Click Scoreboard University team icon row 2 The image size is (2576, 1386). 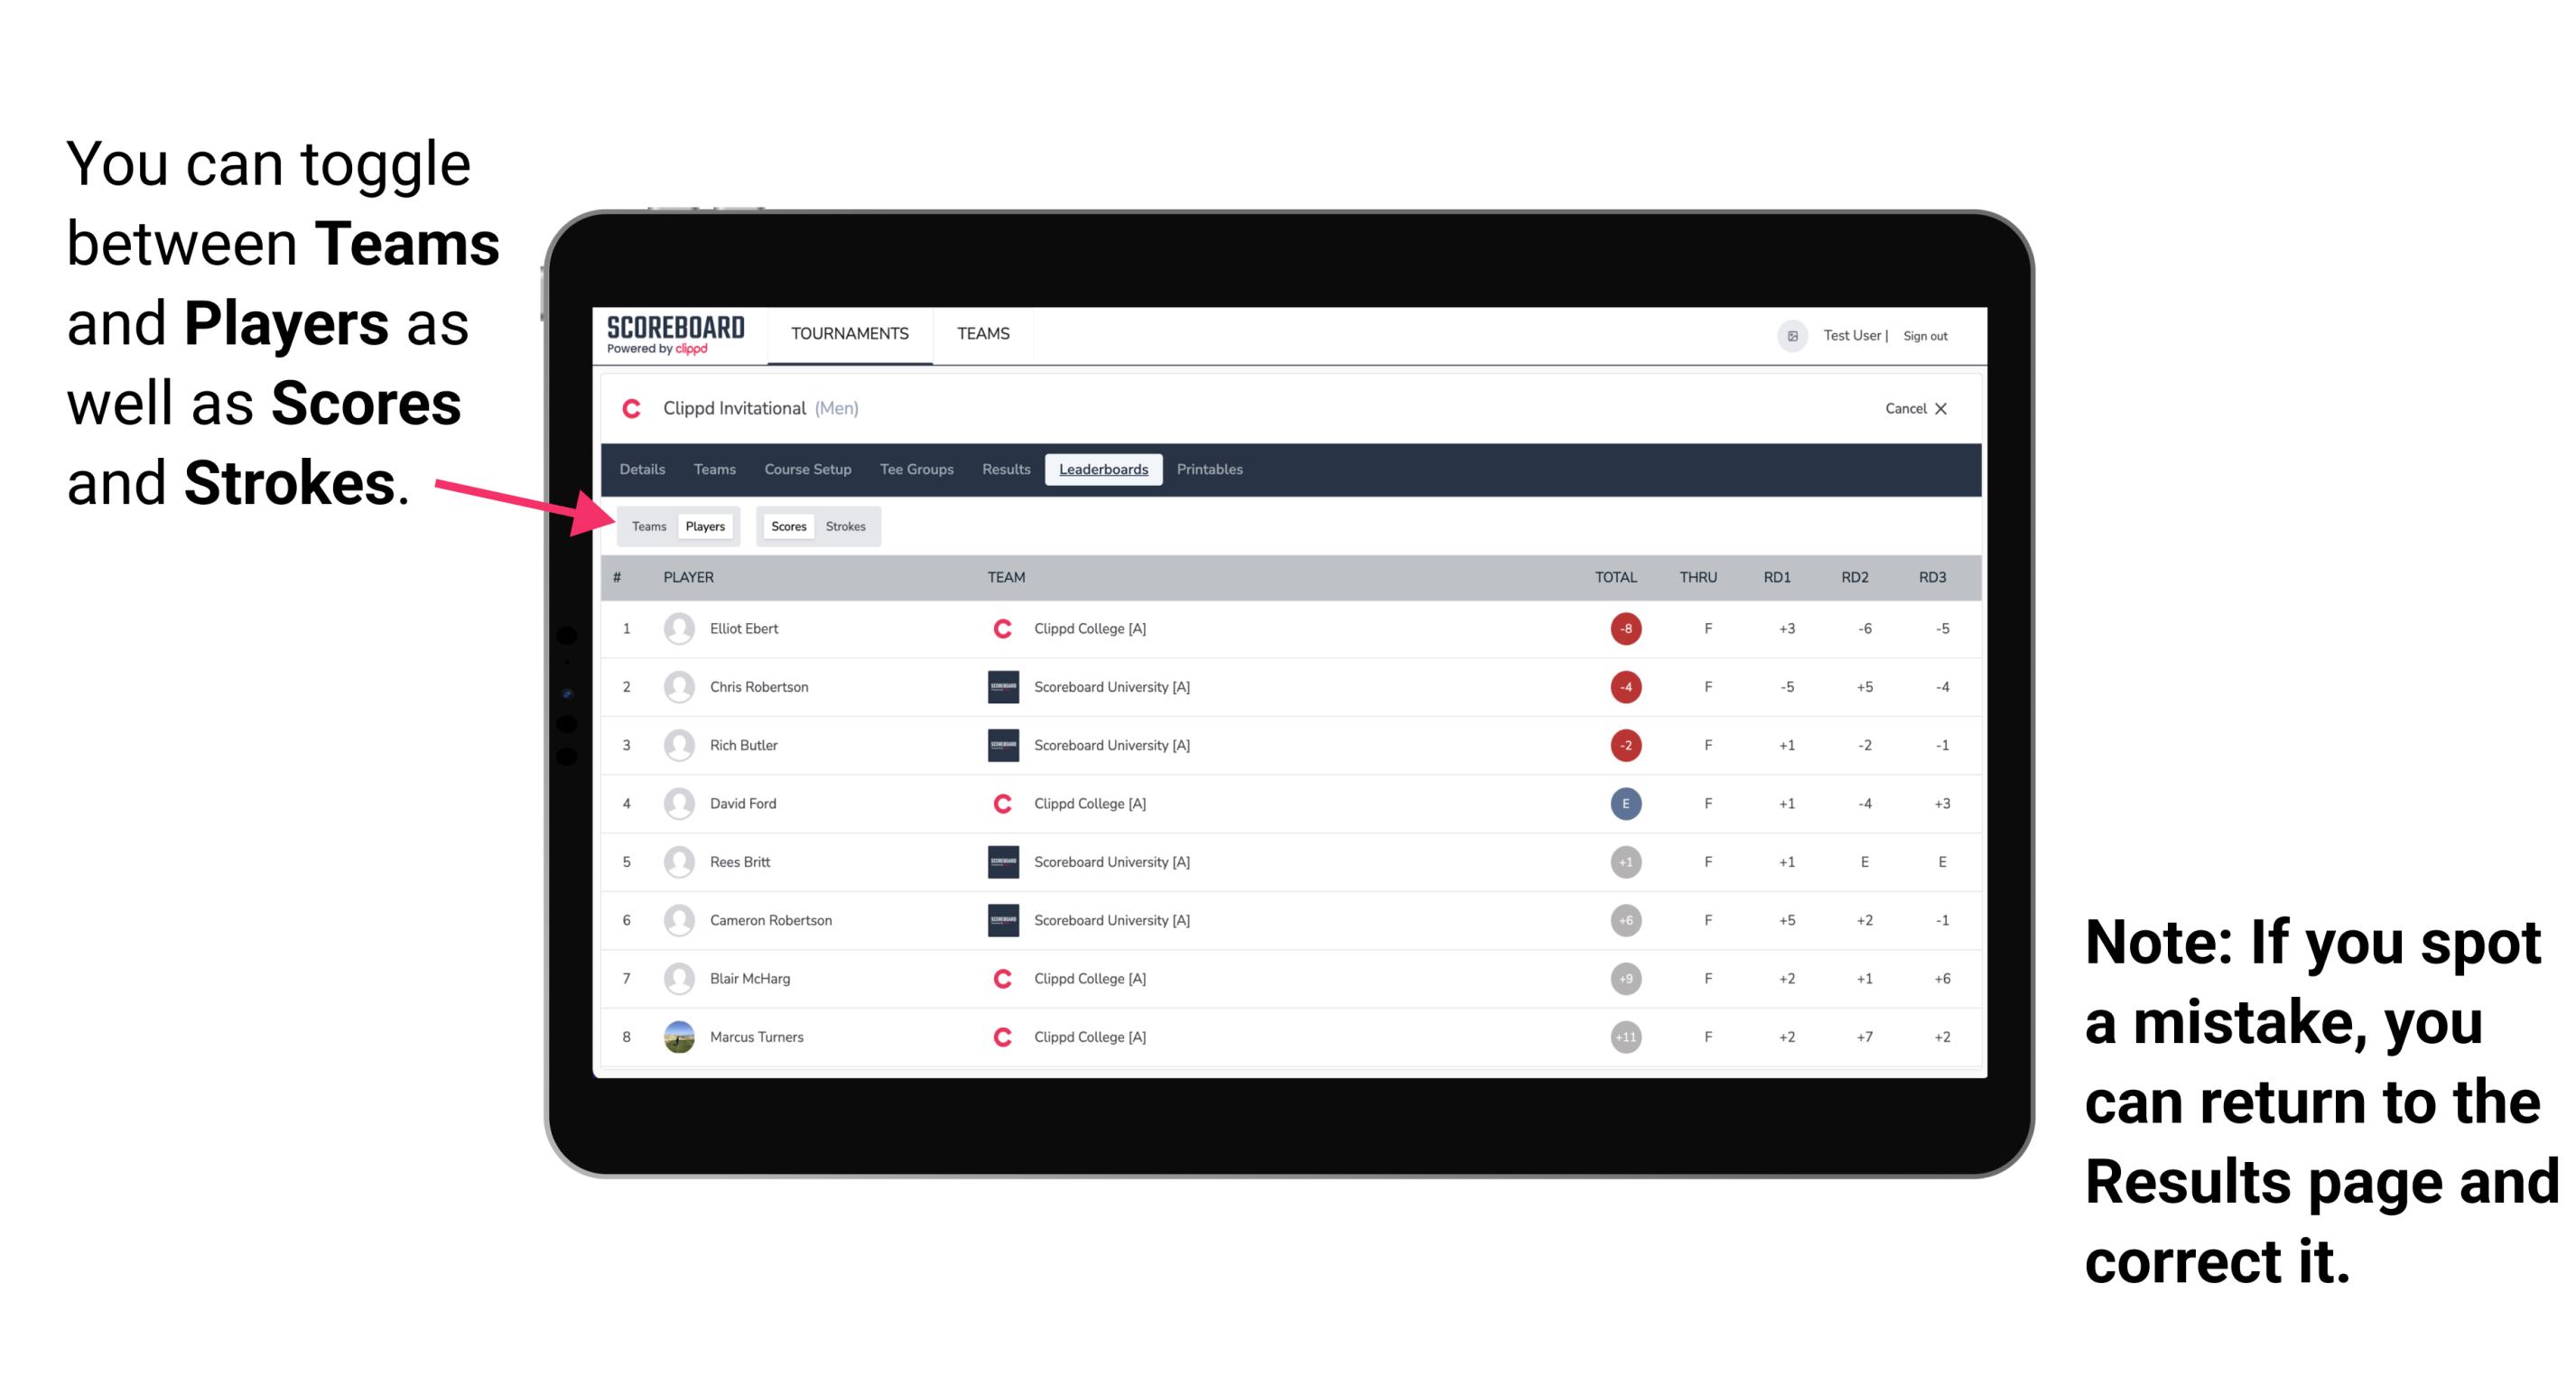coord(998,684)
